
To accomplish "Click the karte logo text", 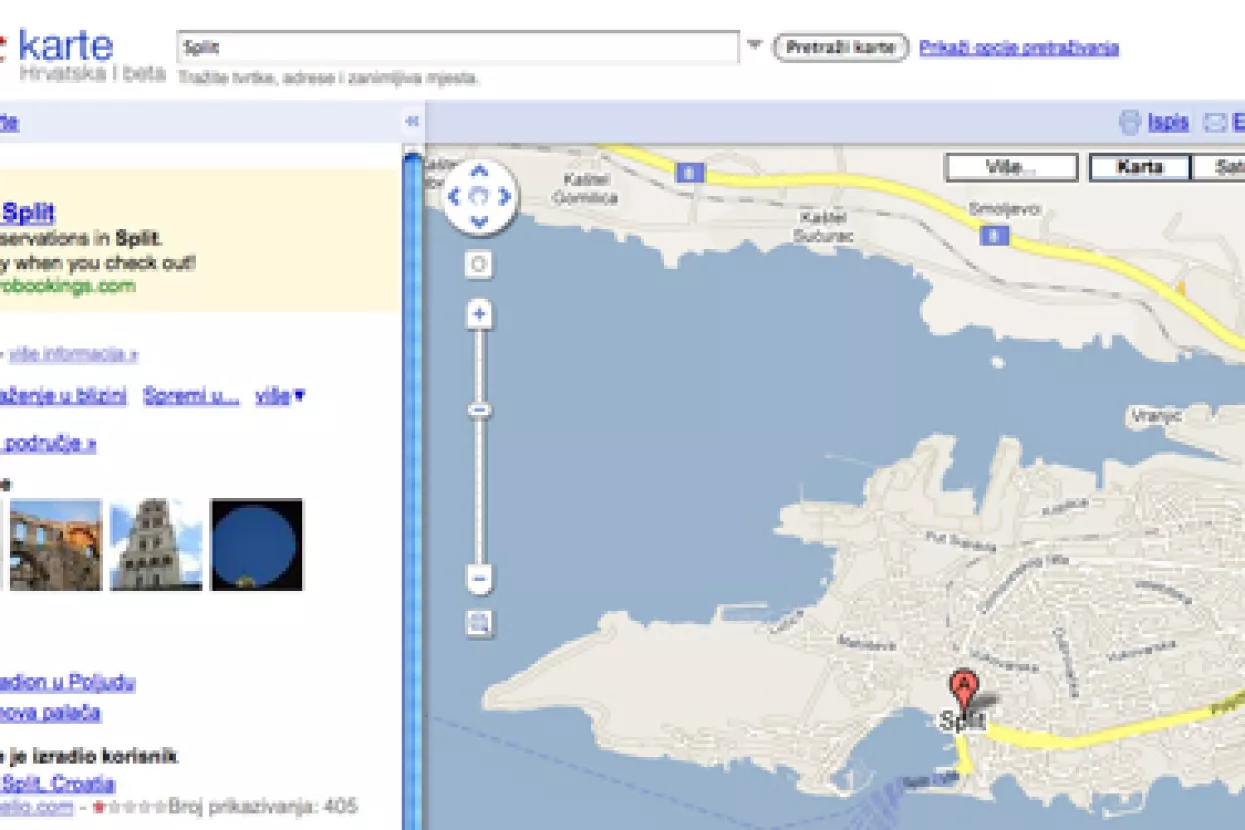I will click(x=66, y=45).
